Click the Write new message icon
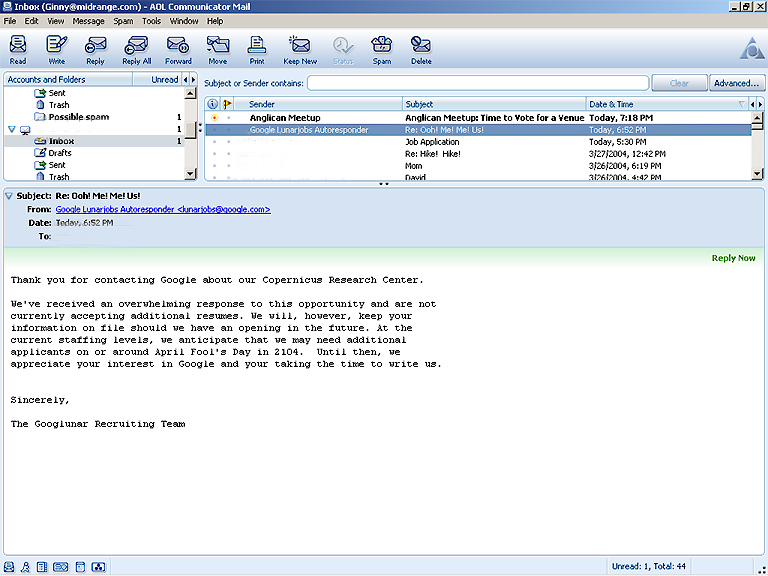This screenshot has width=768, height=576. pyautogui.click(x=56, y=48)
